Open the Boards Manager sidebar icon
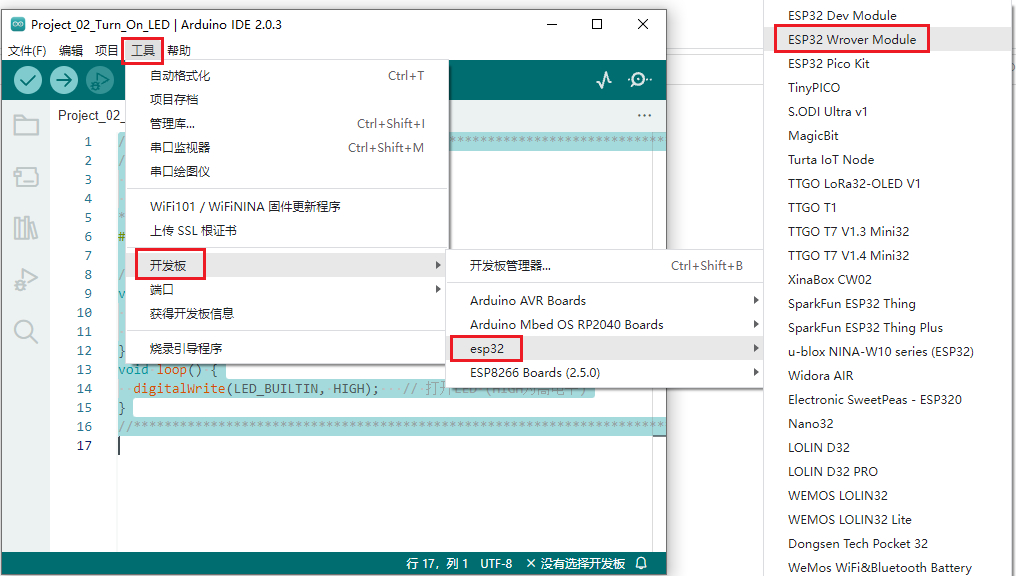The width and height of the screenshot is (1016, 576). click(24, 176)
